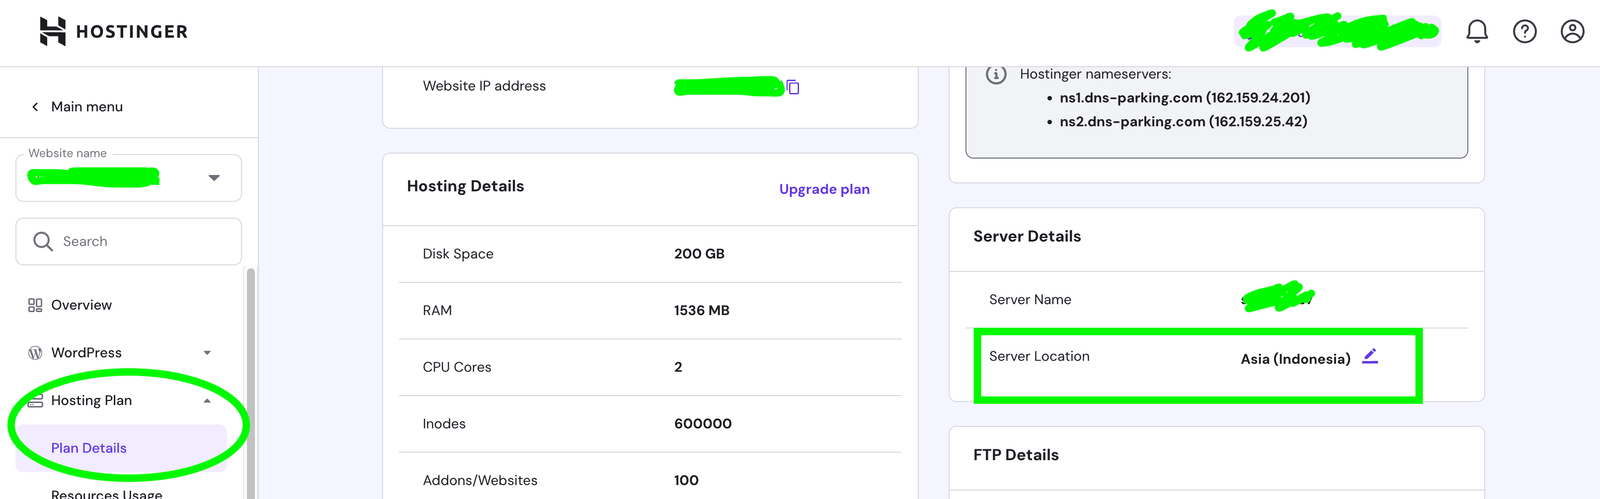Viewport: 1600px width, 499px height.
Task: Select the Addons/Websites value 100
Action: tap(686, 481)
